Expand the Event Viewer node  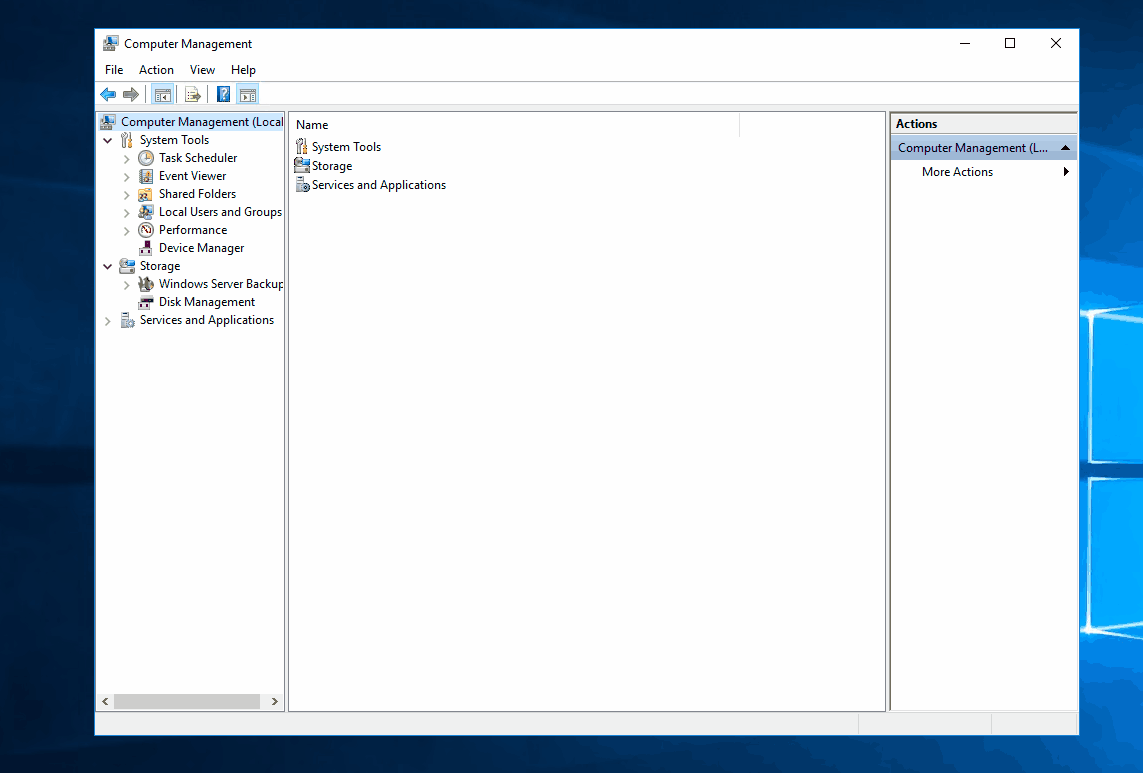[127, 176]
